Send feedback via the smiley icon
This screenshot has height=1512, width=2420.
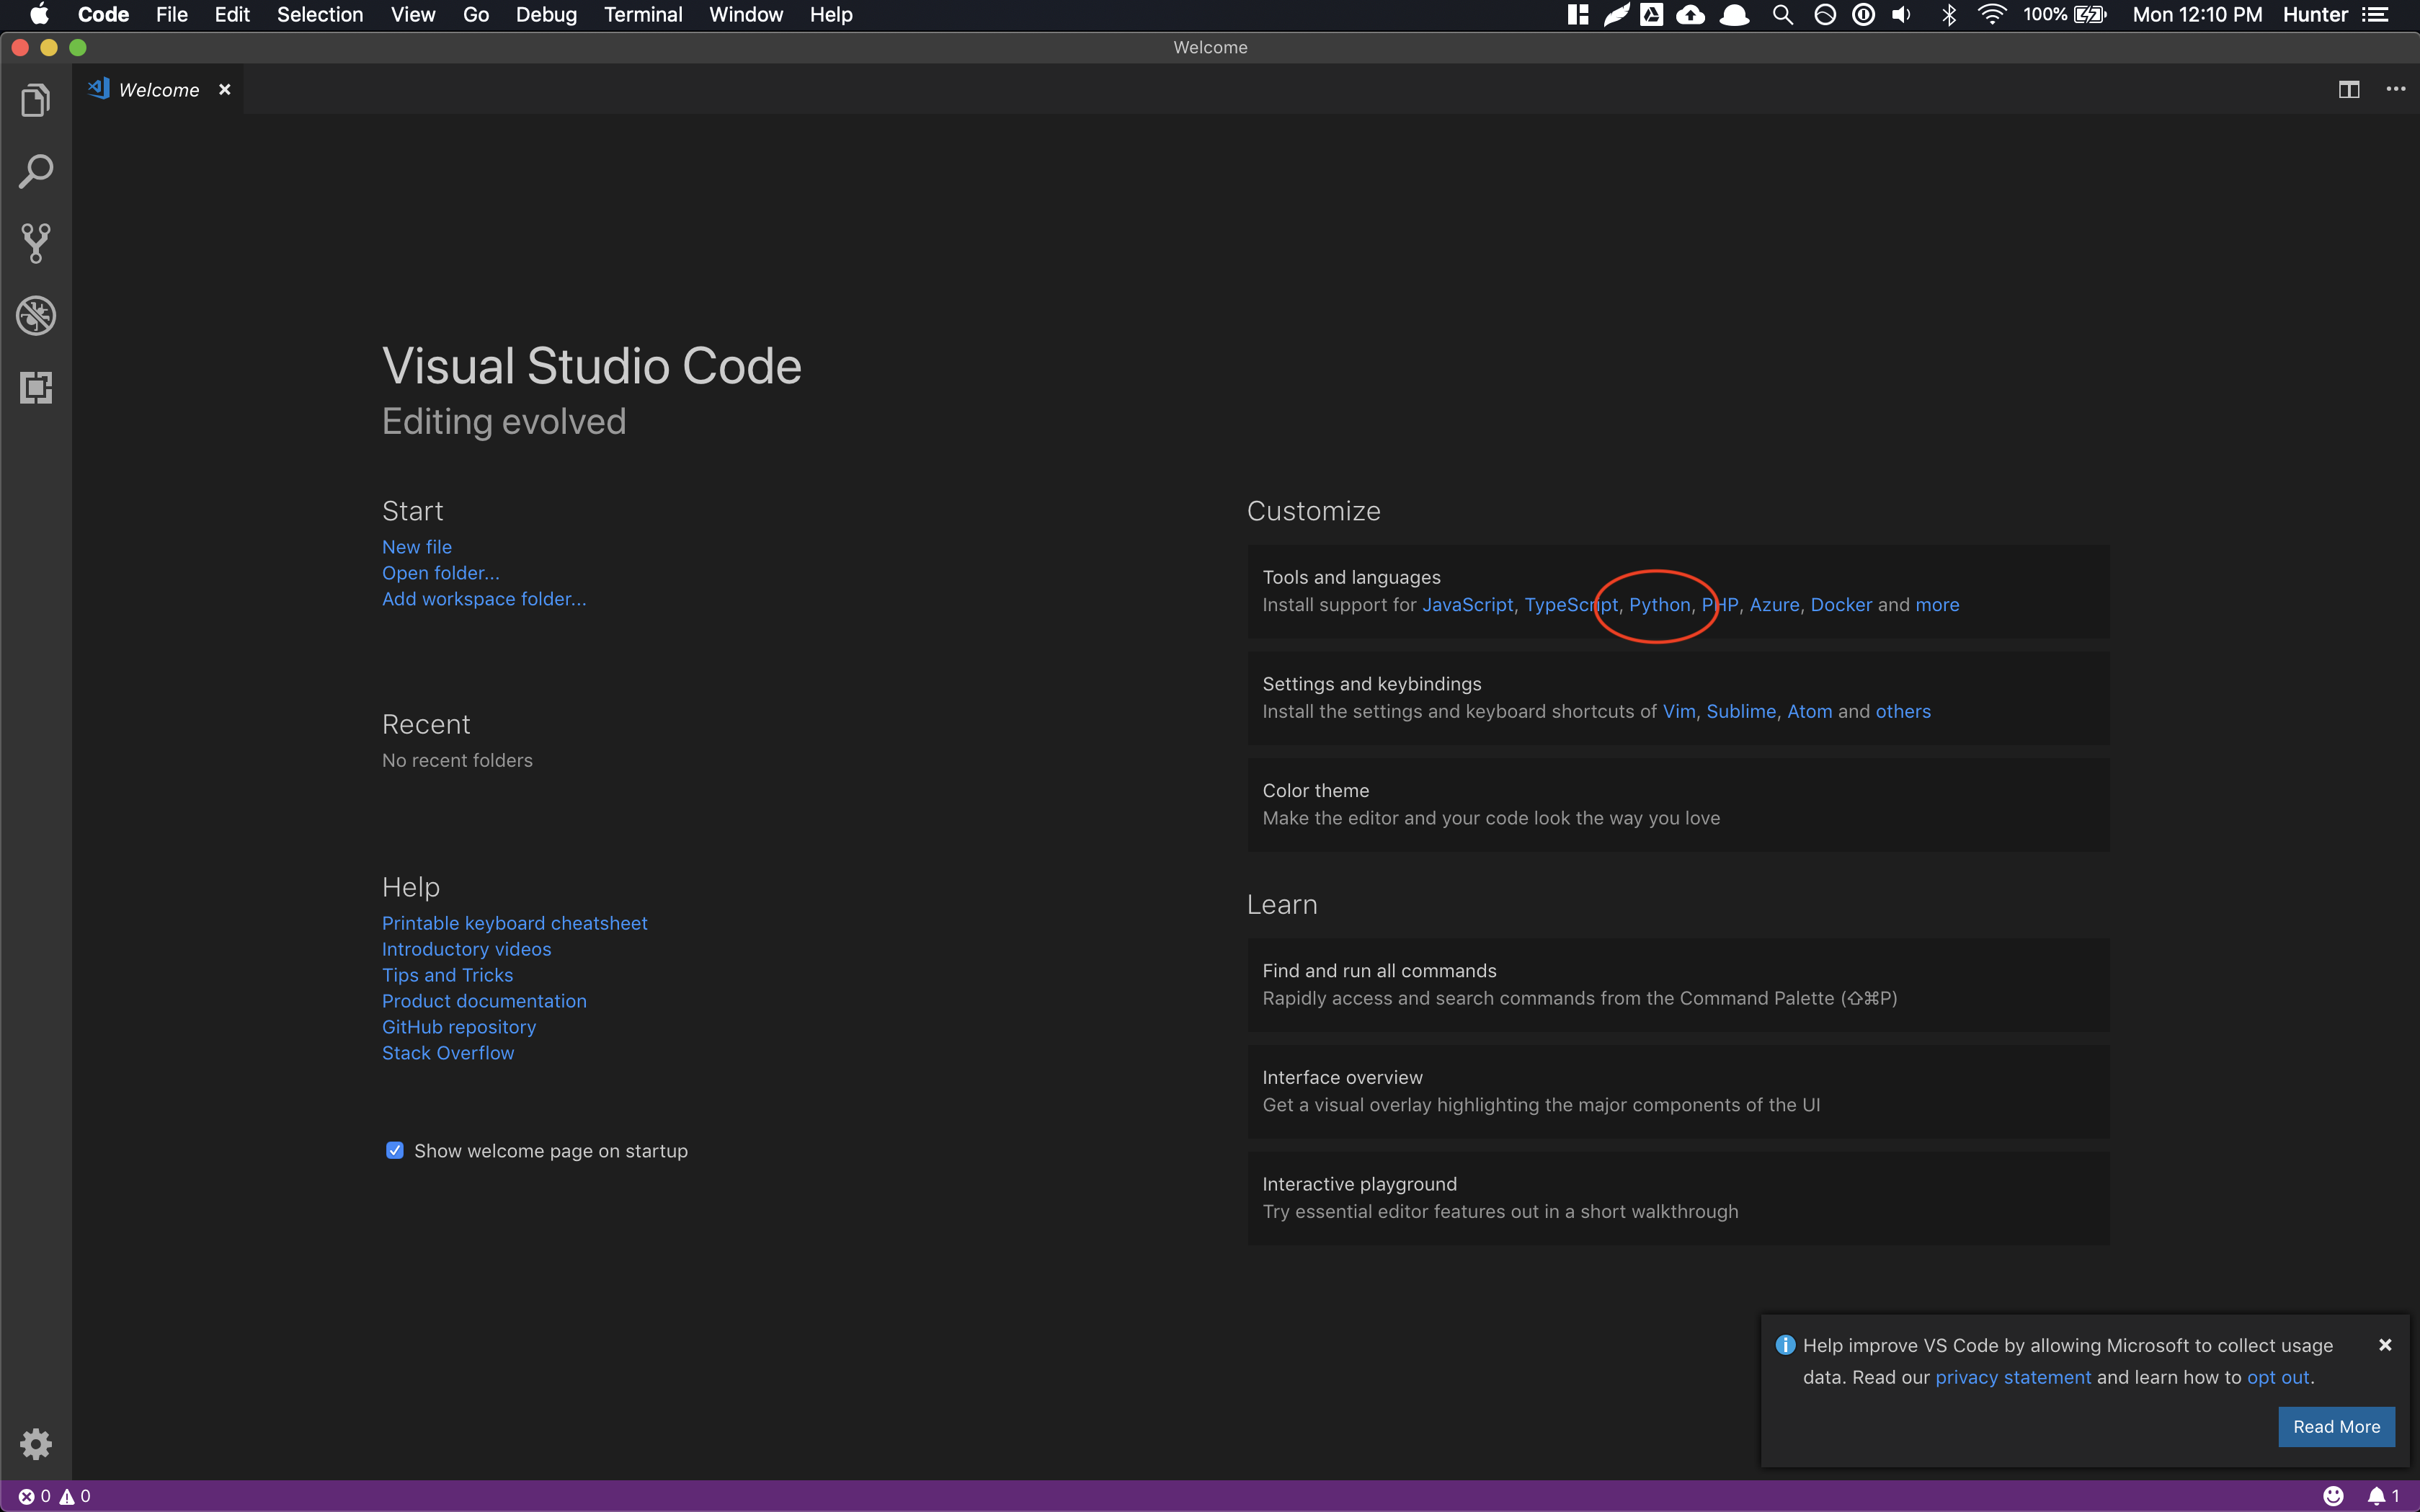(2333, 1495)
